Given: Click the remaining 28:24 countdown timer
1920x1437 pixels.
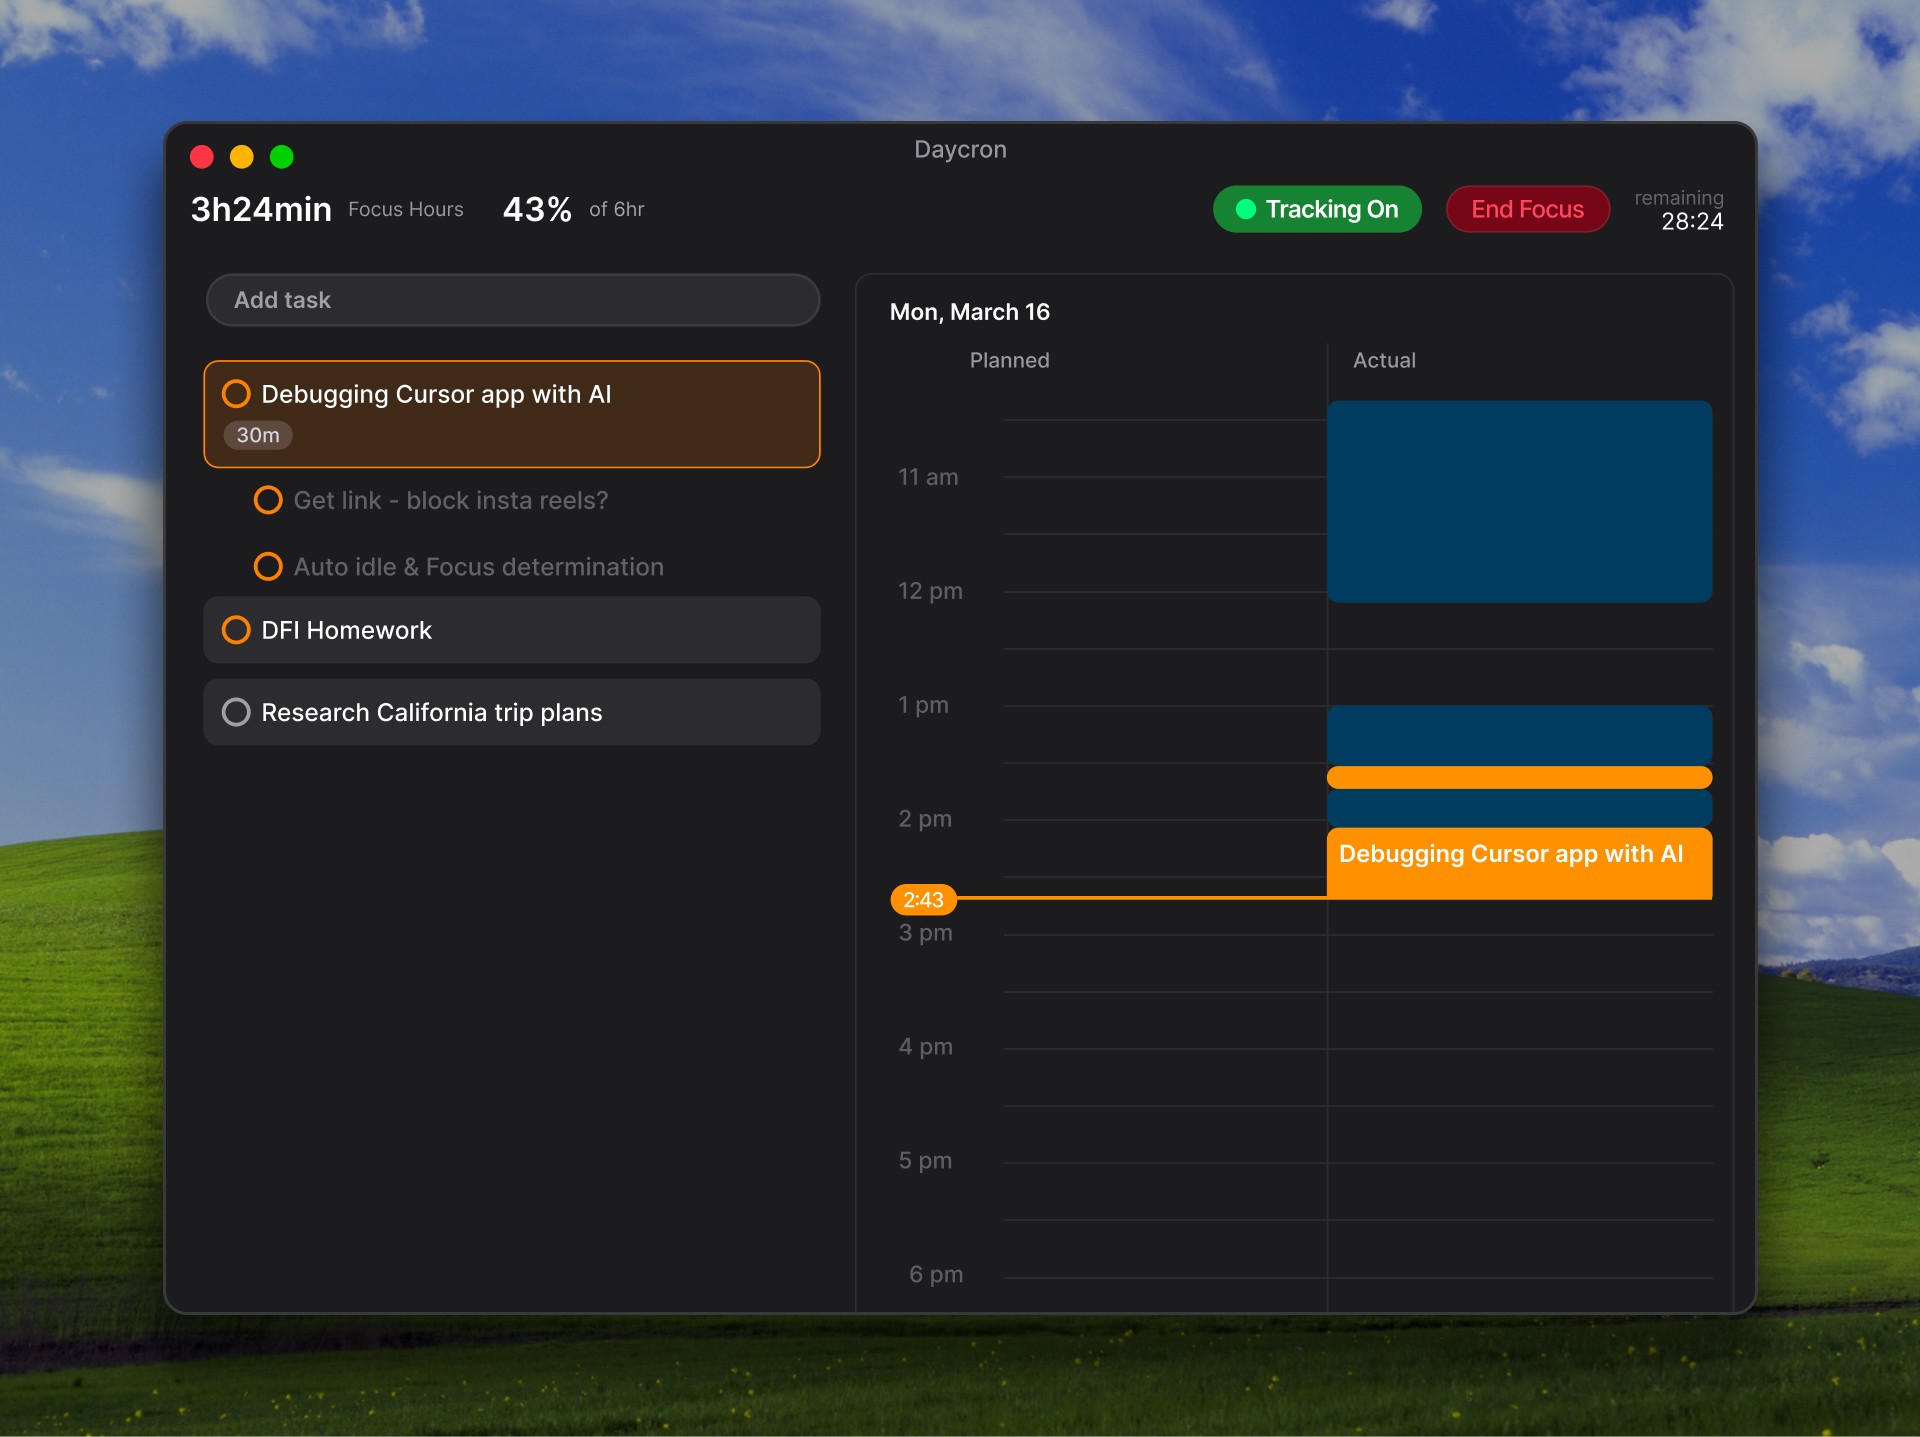Looking at the screenshot, I should coord(1690,221).
